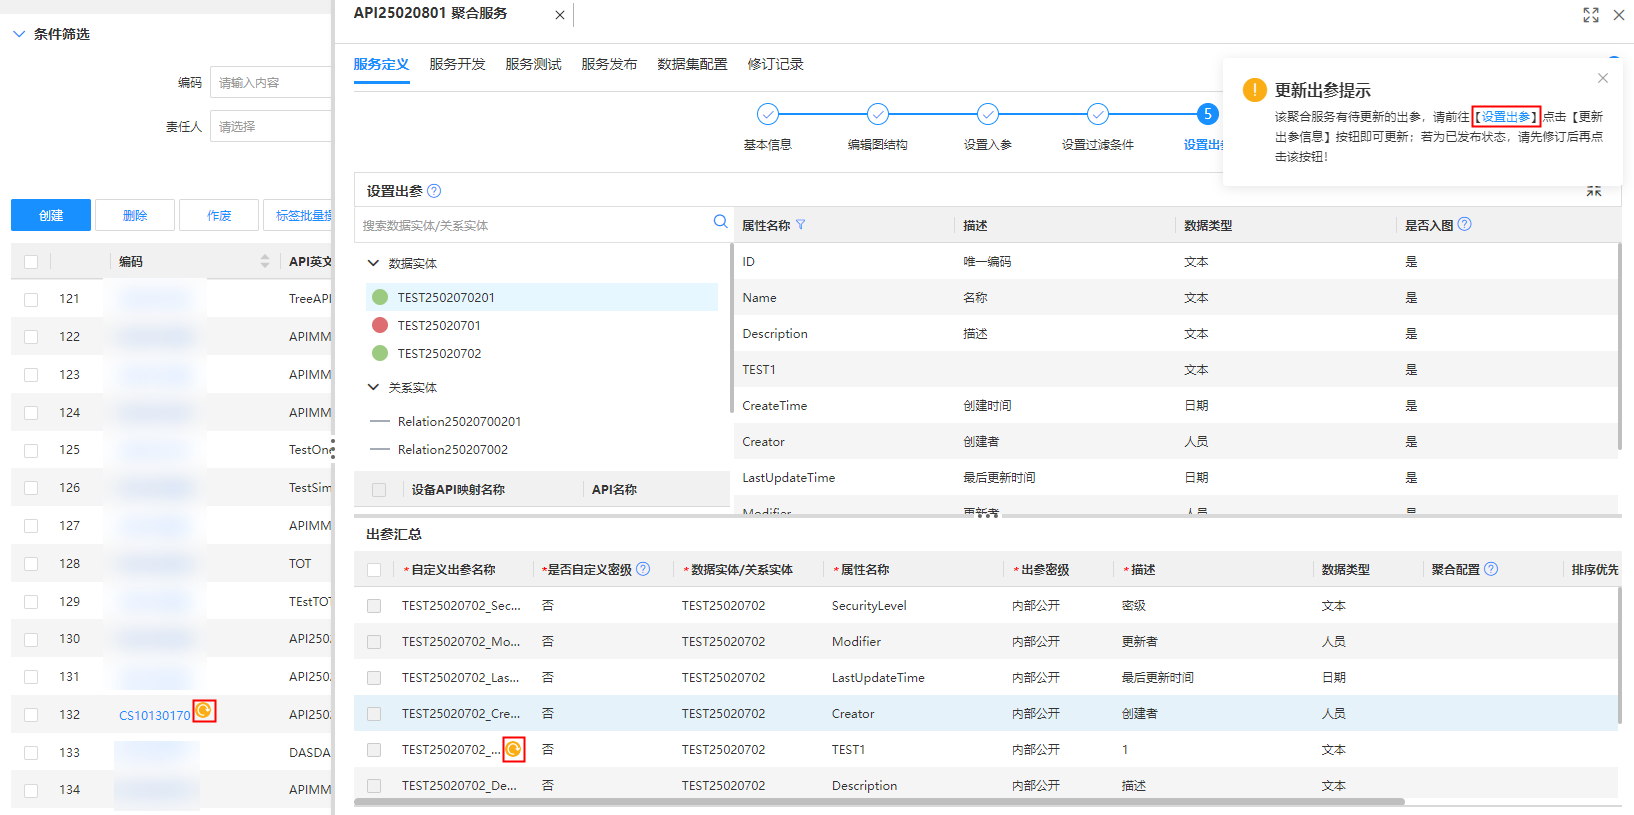
Task: Click the 删除 button
Action: click(x=135, y=215)
